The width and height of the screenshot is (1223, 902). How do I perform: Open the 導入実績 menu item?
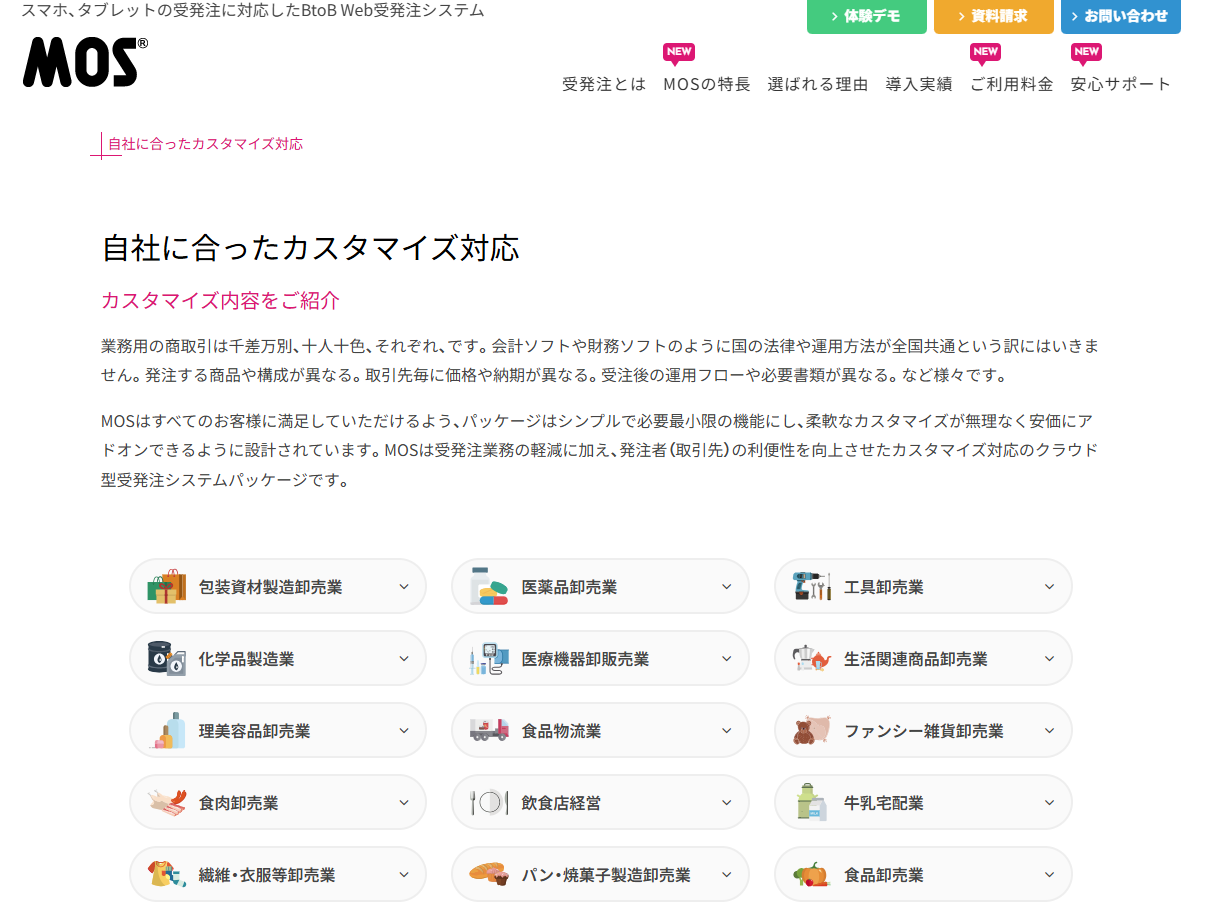tap(919, 84)
